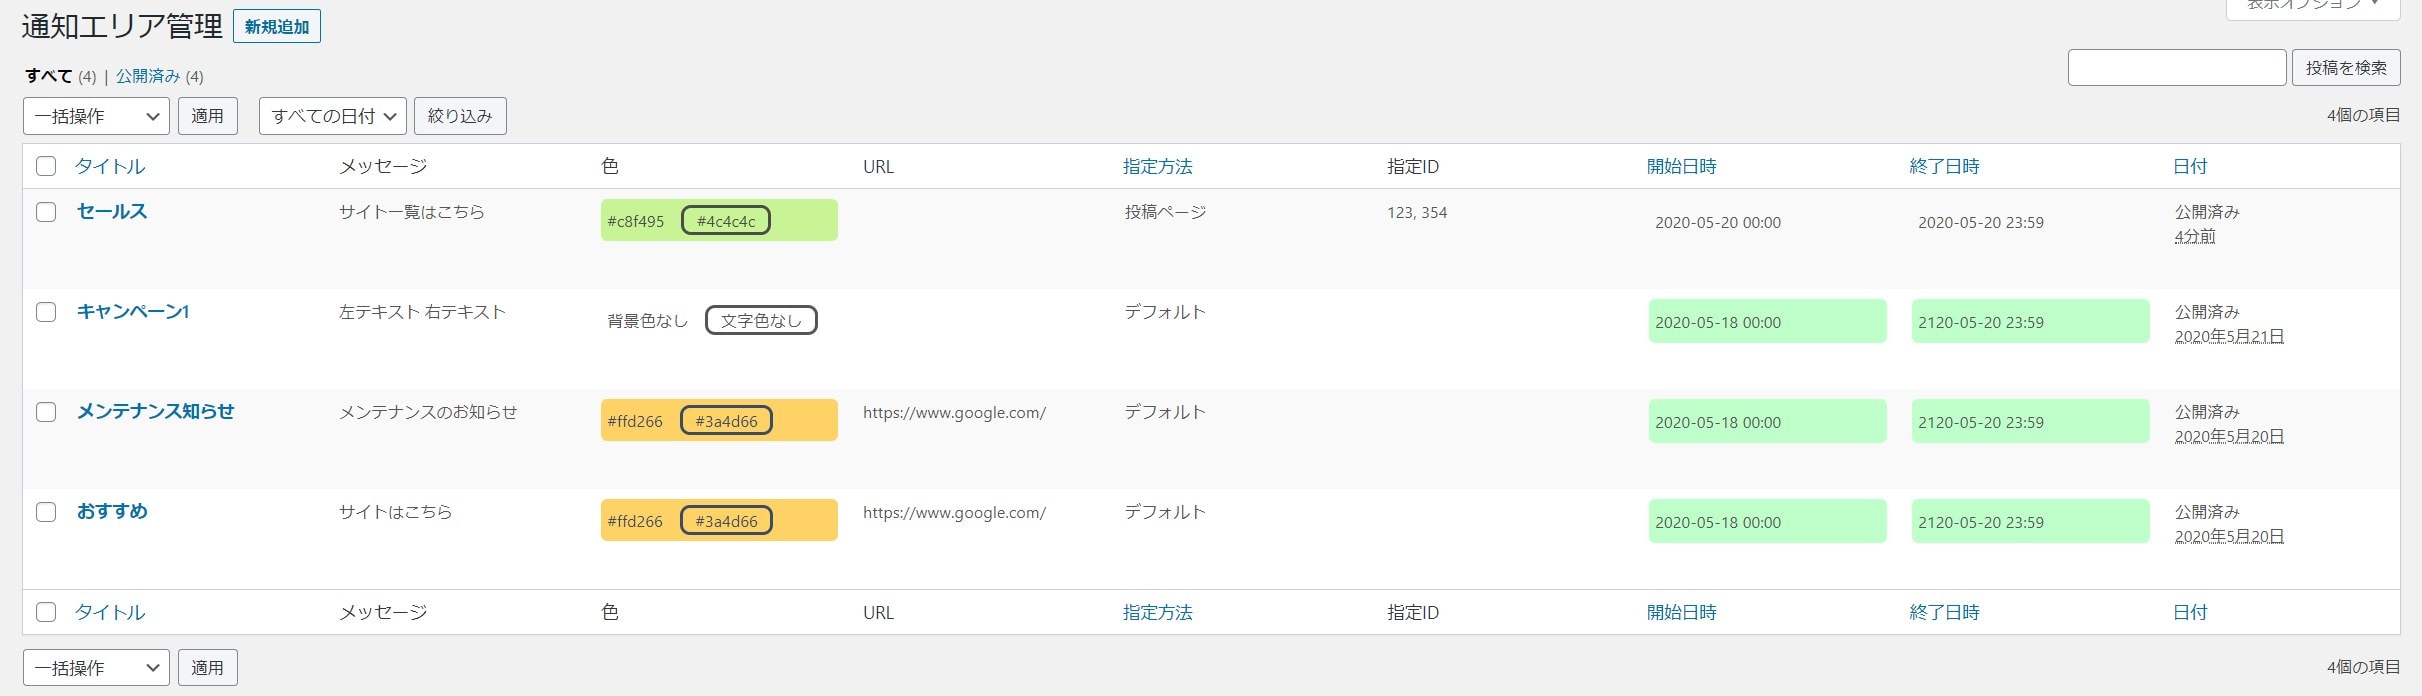Click the 2020-05-20 00:00 start date
This screenshot has width=2422, height=696.
pyautogui.click(x=1718, y=222)
